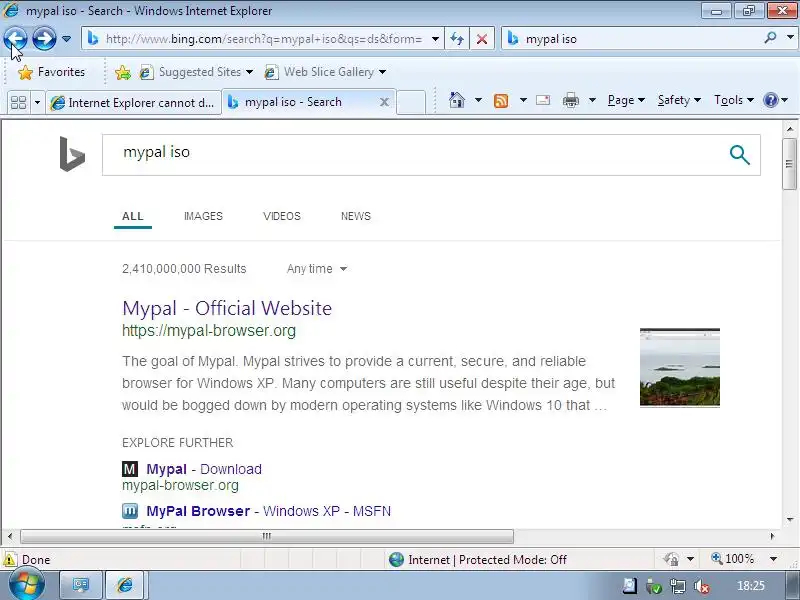Click the network tray icon
This screenshot has width=800, height=600.
coord(678,586)
